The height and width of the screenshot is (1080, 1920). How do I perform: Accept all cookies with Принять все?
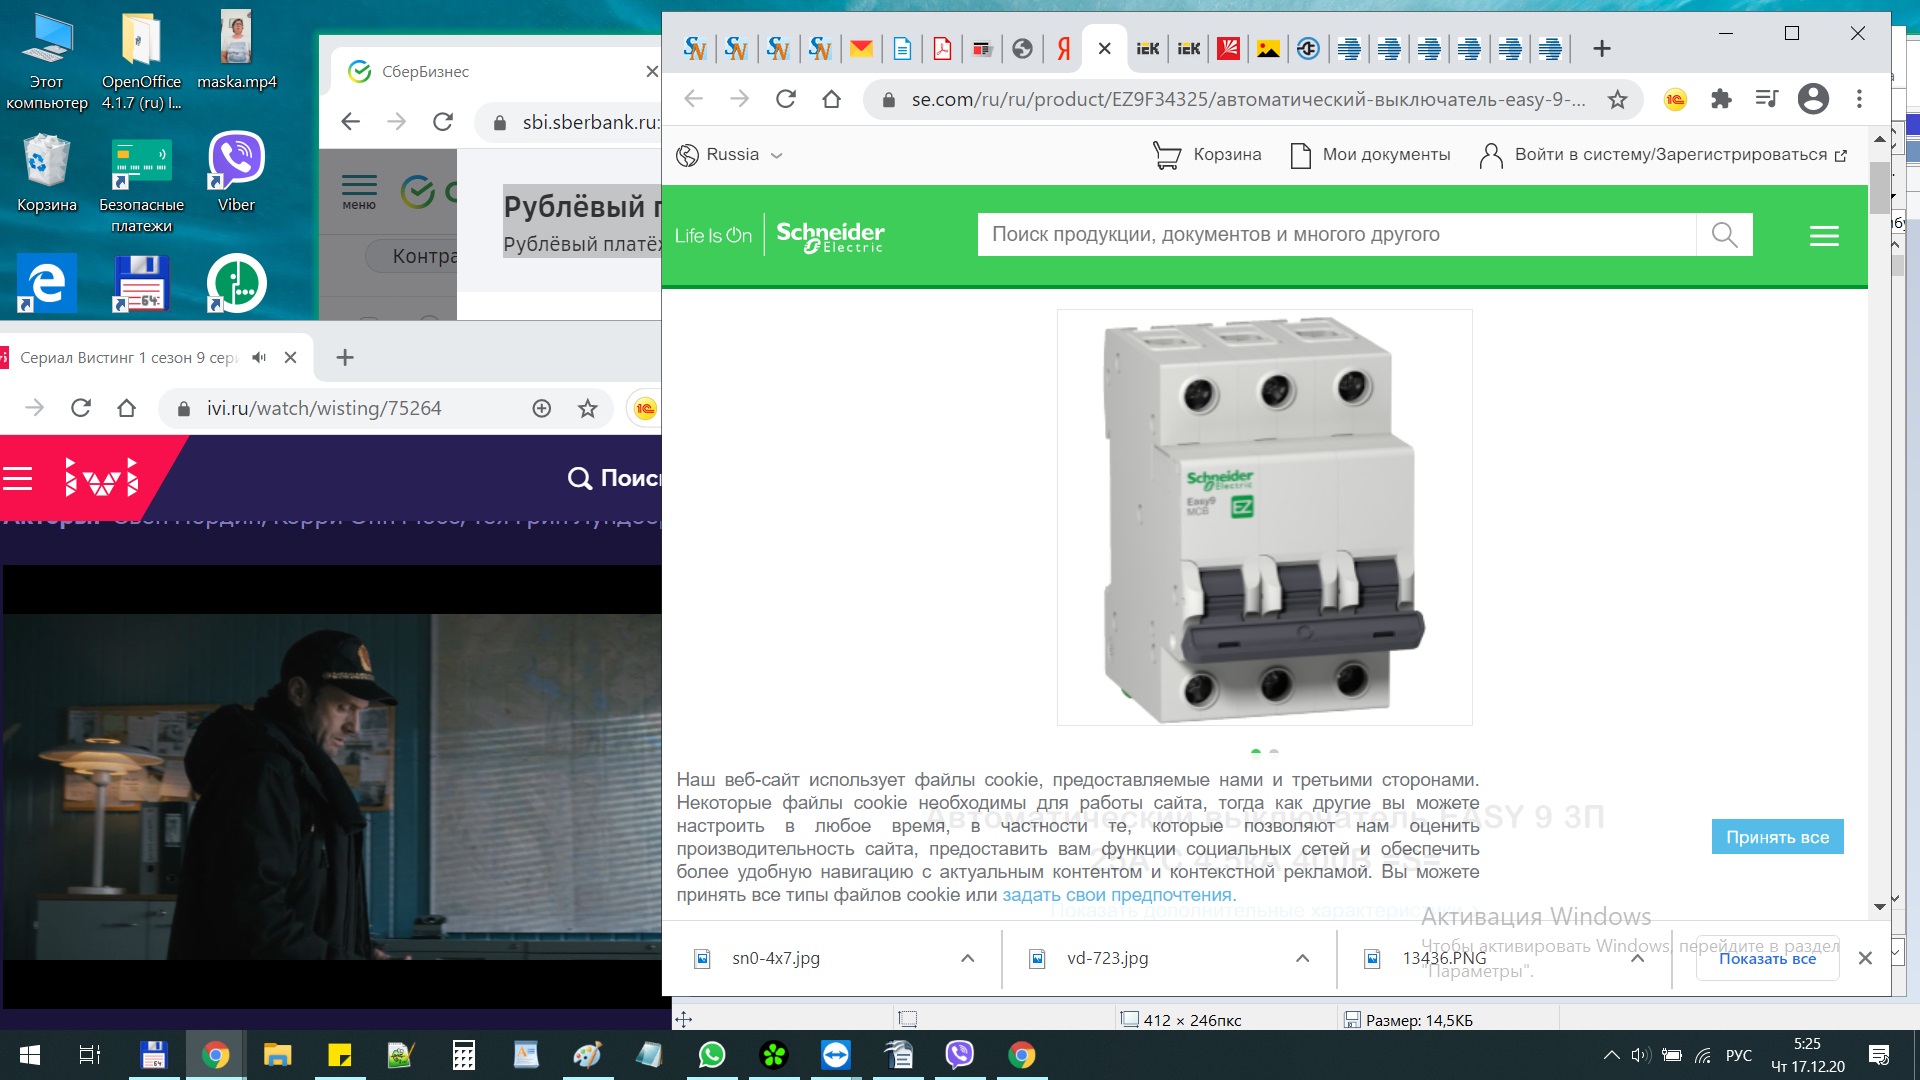point(1777,837)
